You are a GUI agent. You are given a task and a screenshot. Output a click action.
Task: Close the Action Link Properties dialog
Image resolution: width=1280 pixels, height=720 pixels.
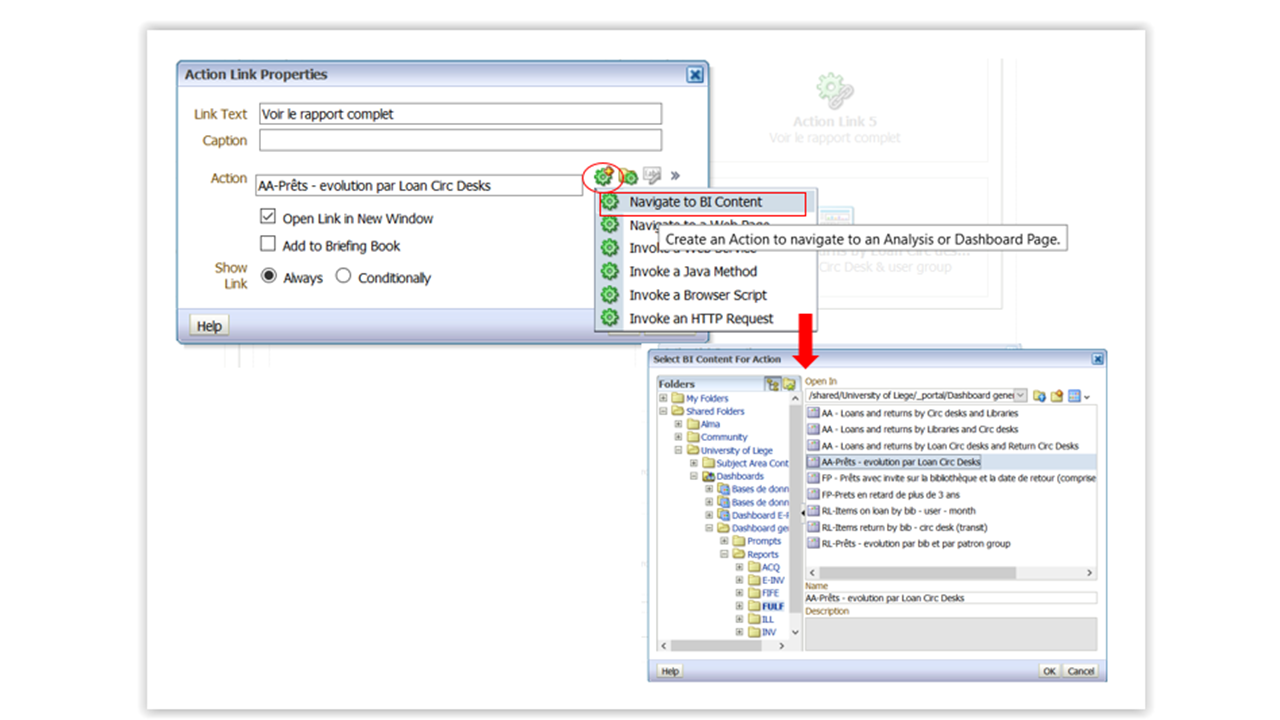[x=694, y=75]
